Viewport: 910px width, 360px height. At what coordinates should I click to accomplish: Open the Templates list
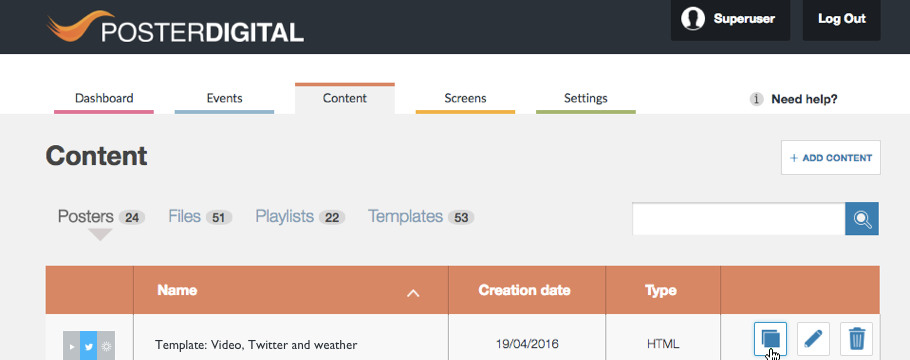tap(421, 217)
